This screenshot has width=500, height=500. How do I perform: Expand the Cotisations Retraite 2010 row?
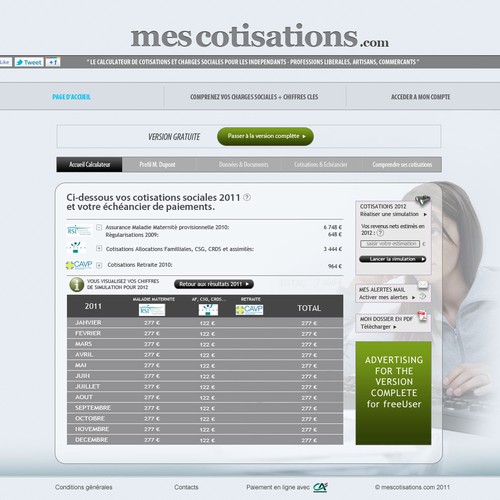pos(99,265)
